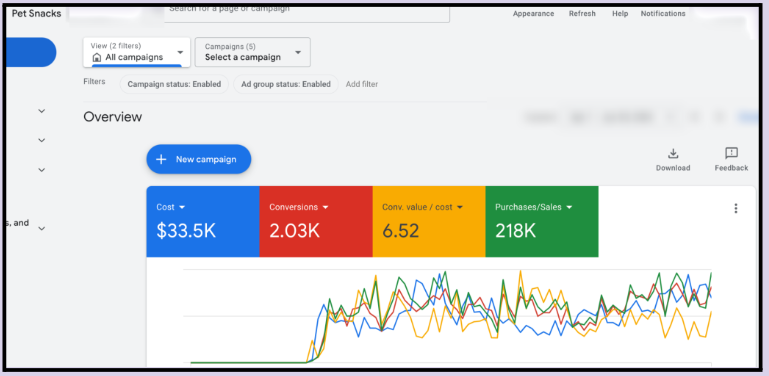This screenshot has height=376, width=769.
Task: Click the Download icon
Action: 673,153
